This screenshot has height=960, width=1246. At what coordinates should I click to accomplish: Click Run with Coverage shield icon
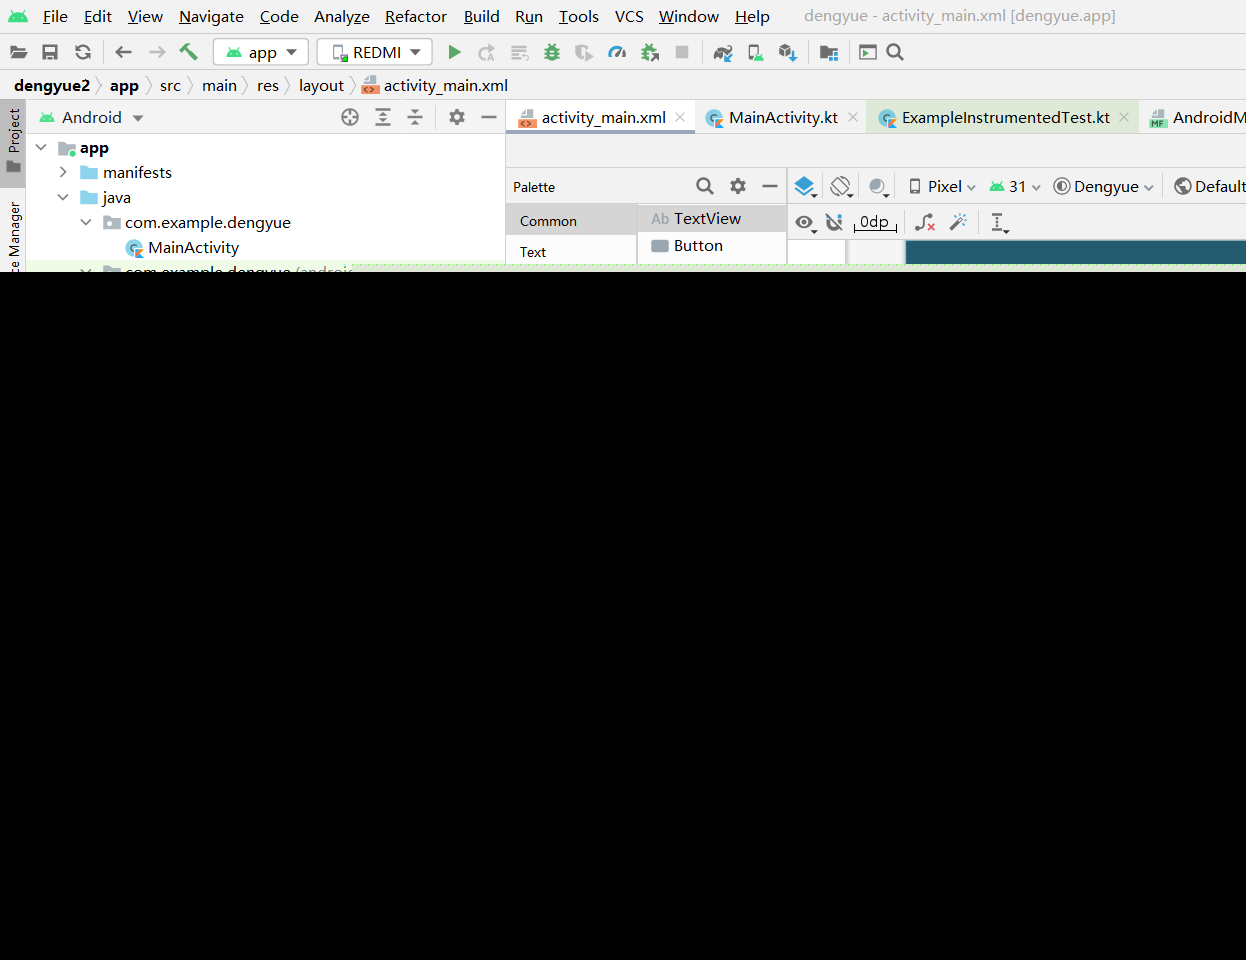point(584,52)
